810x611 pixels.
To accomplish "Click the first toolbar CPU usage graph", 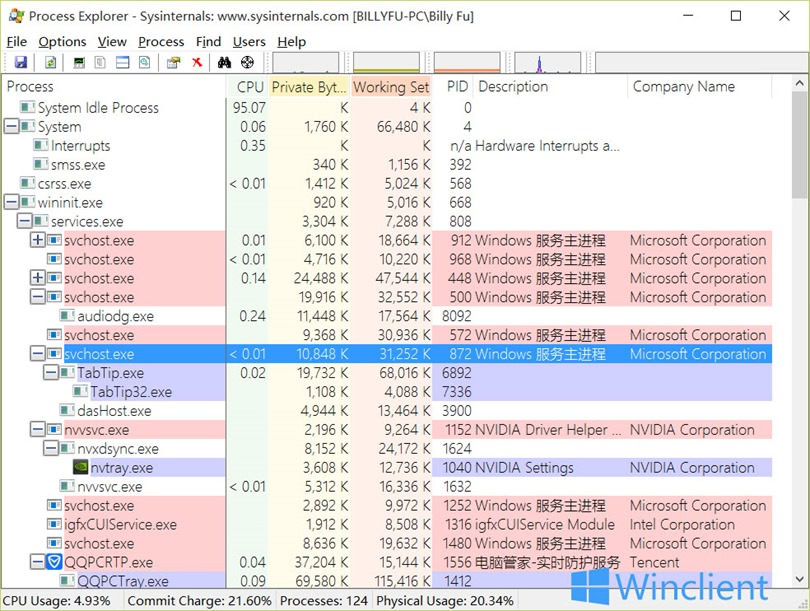I will (x=306, y=62).
